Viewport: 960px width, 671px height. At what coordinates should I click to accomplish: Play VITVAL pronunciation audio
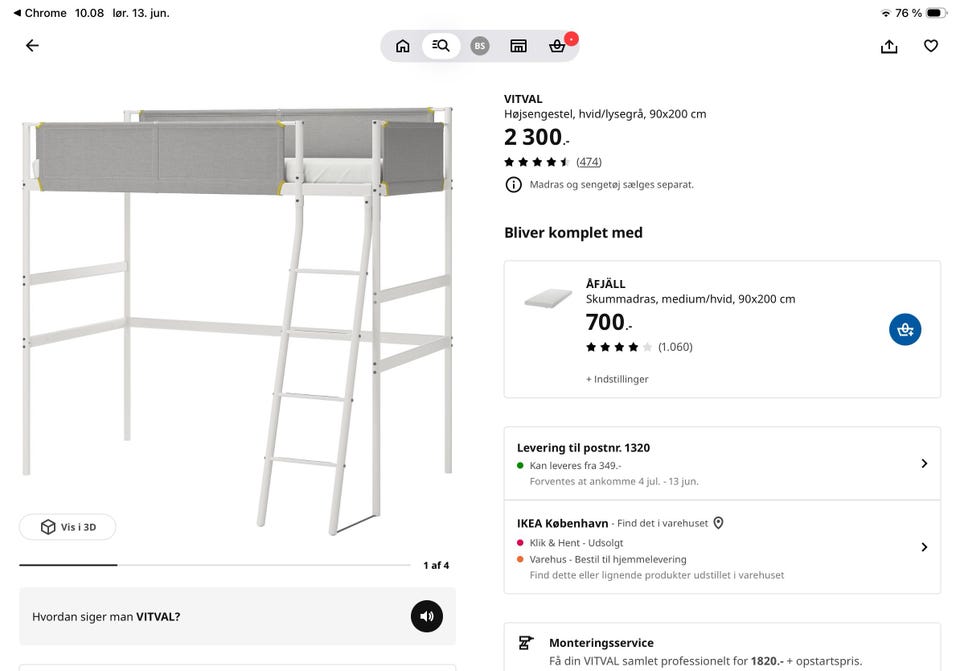click(427, 616)
